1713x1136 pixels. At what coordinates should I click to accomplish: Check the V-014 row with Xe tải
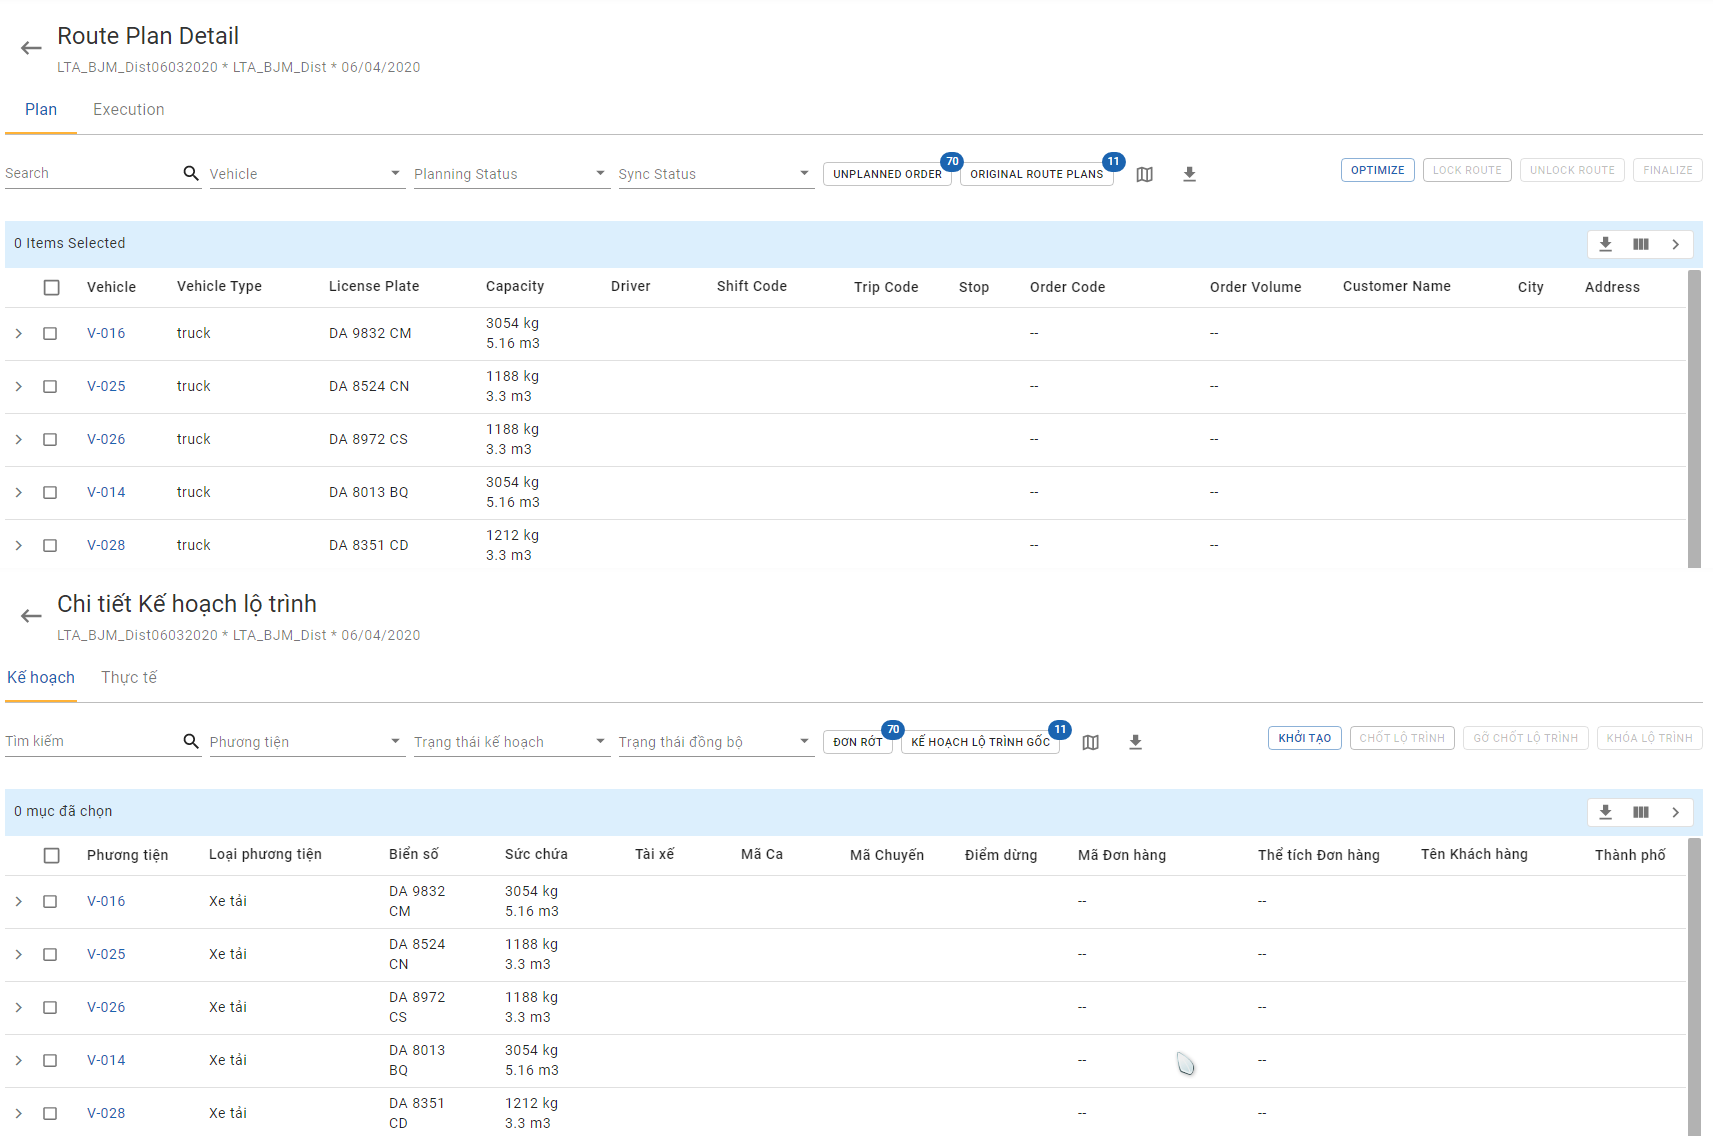point(50,1060)
